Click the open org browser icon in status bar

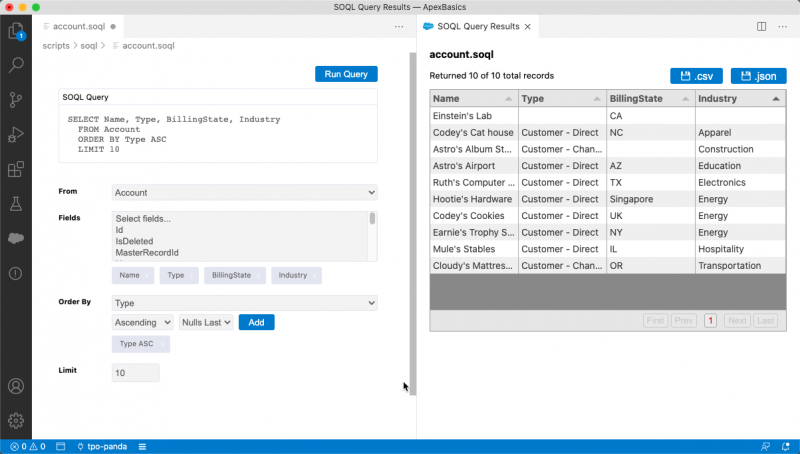coord(61,446)
